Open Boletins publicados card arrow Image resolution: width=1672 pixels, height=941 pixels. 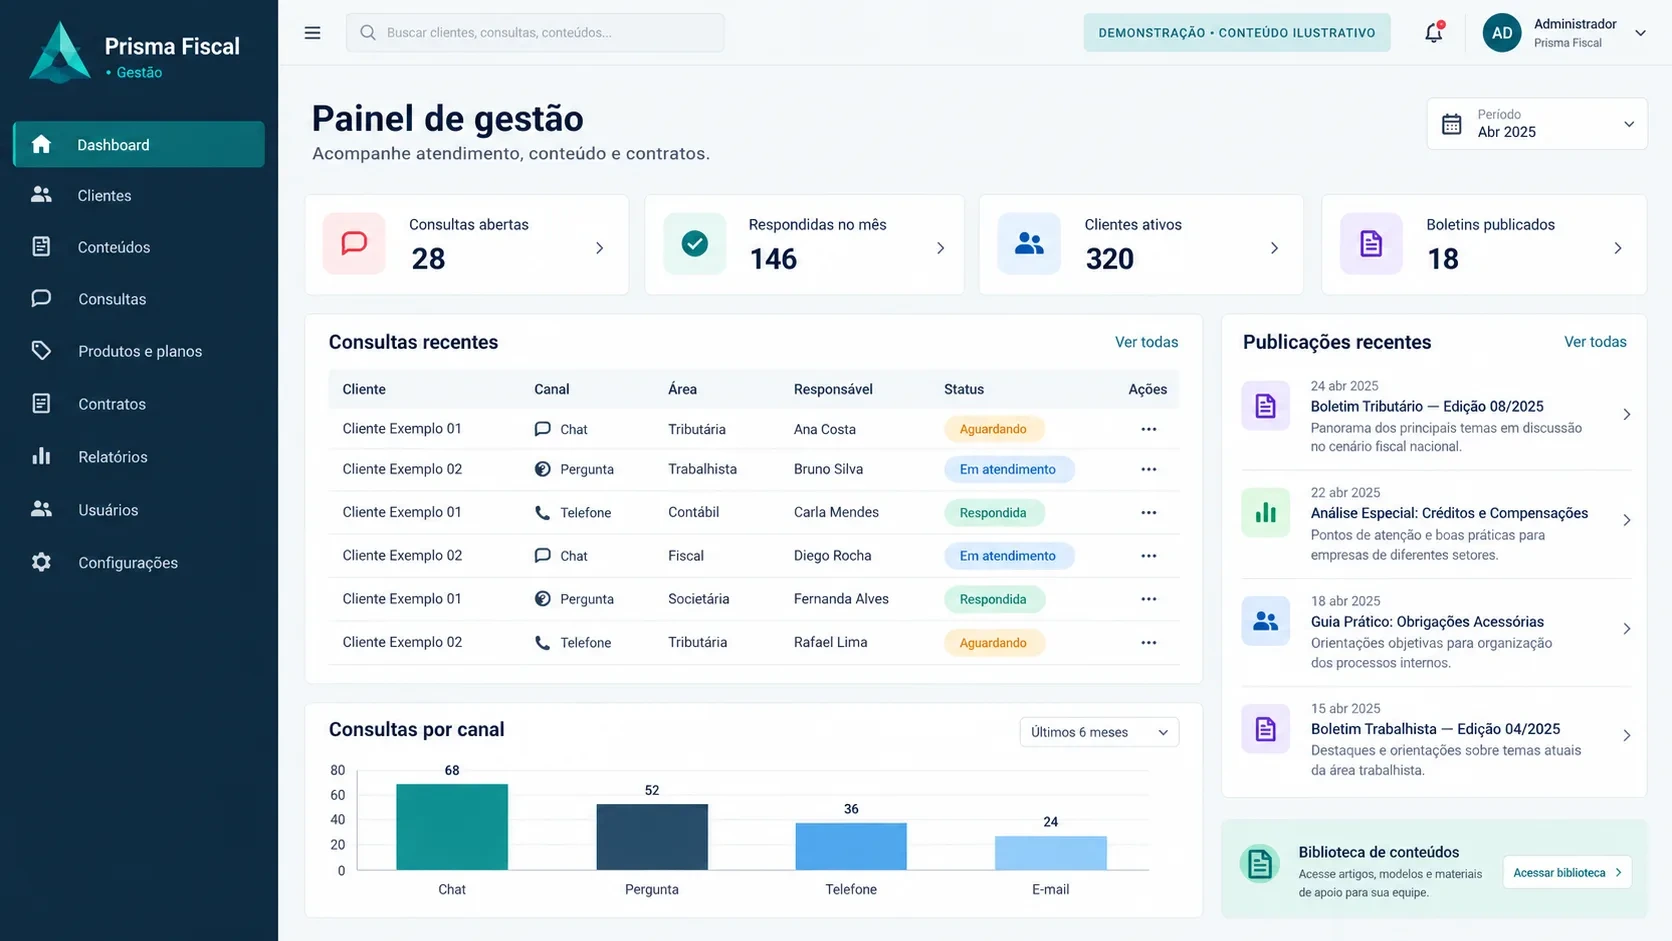click(1617, 248)
